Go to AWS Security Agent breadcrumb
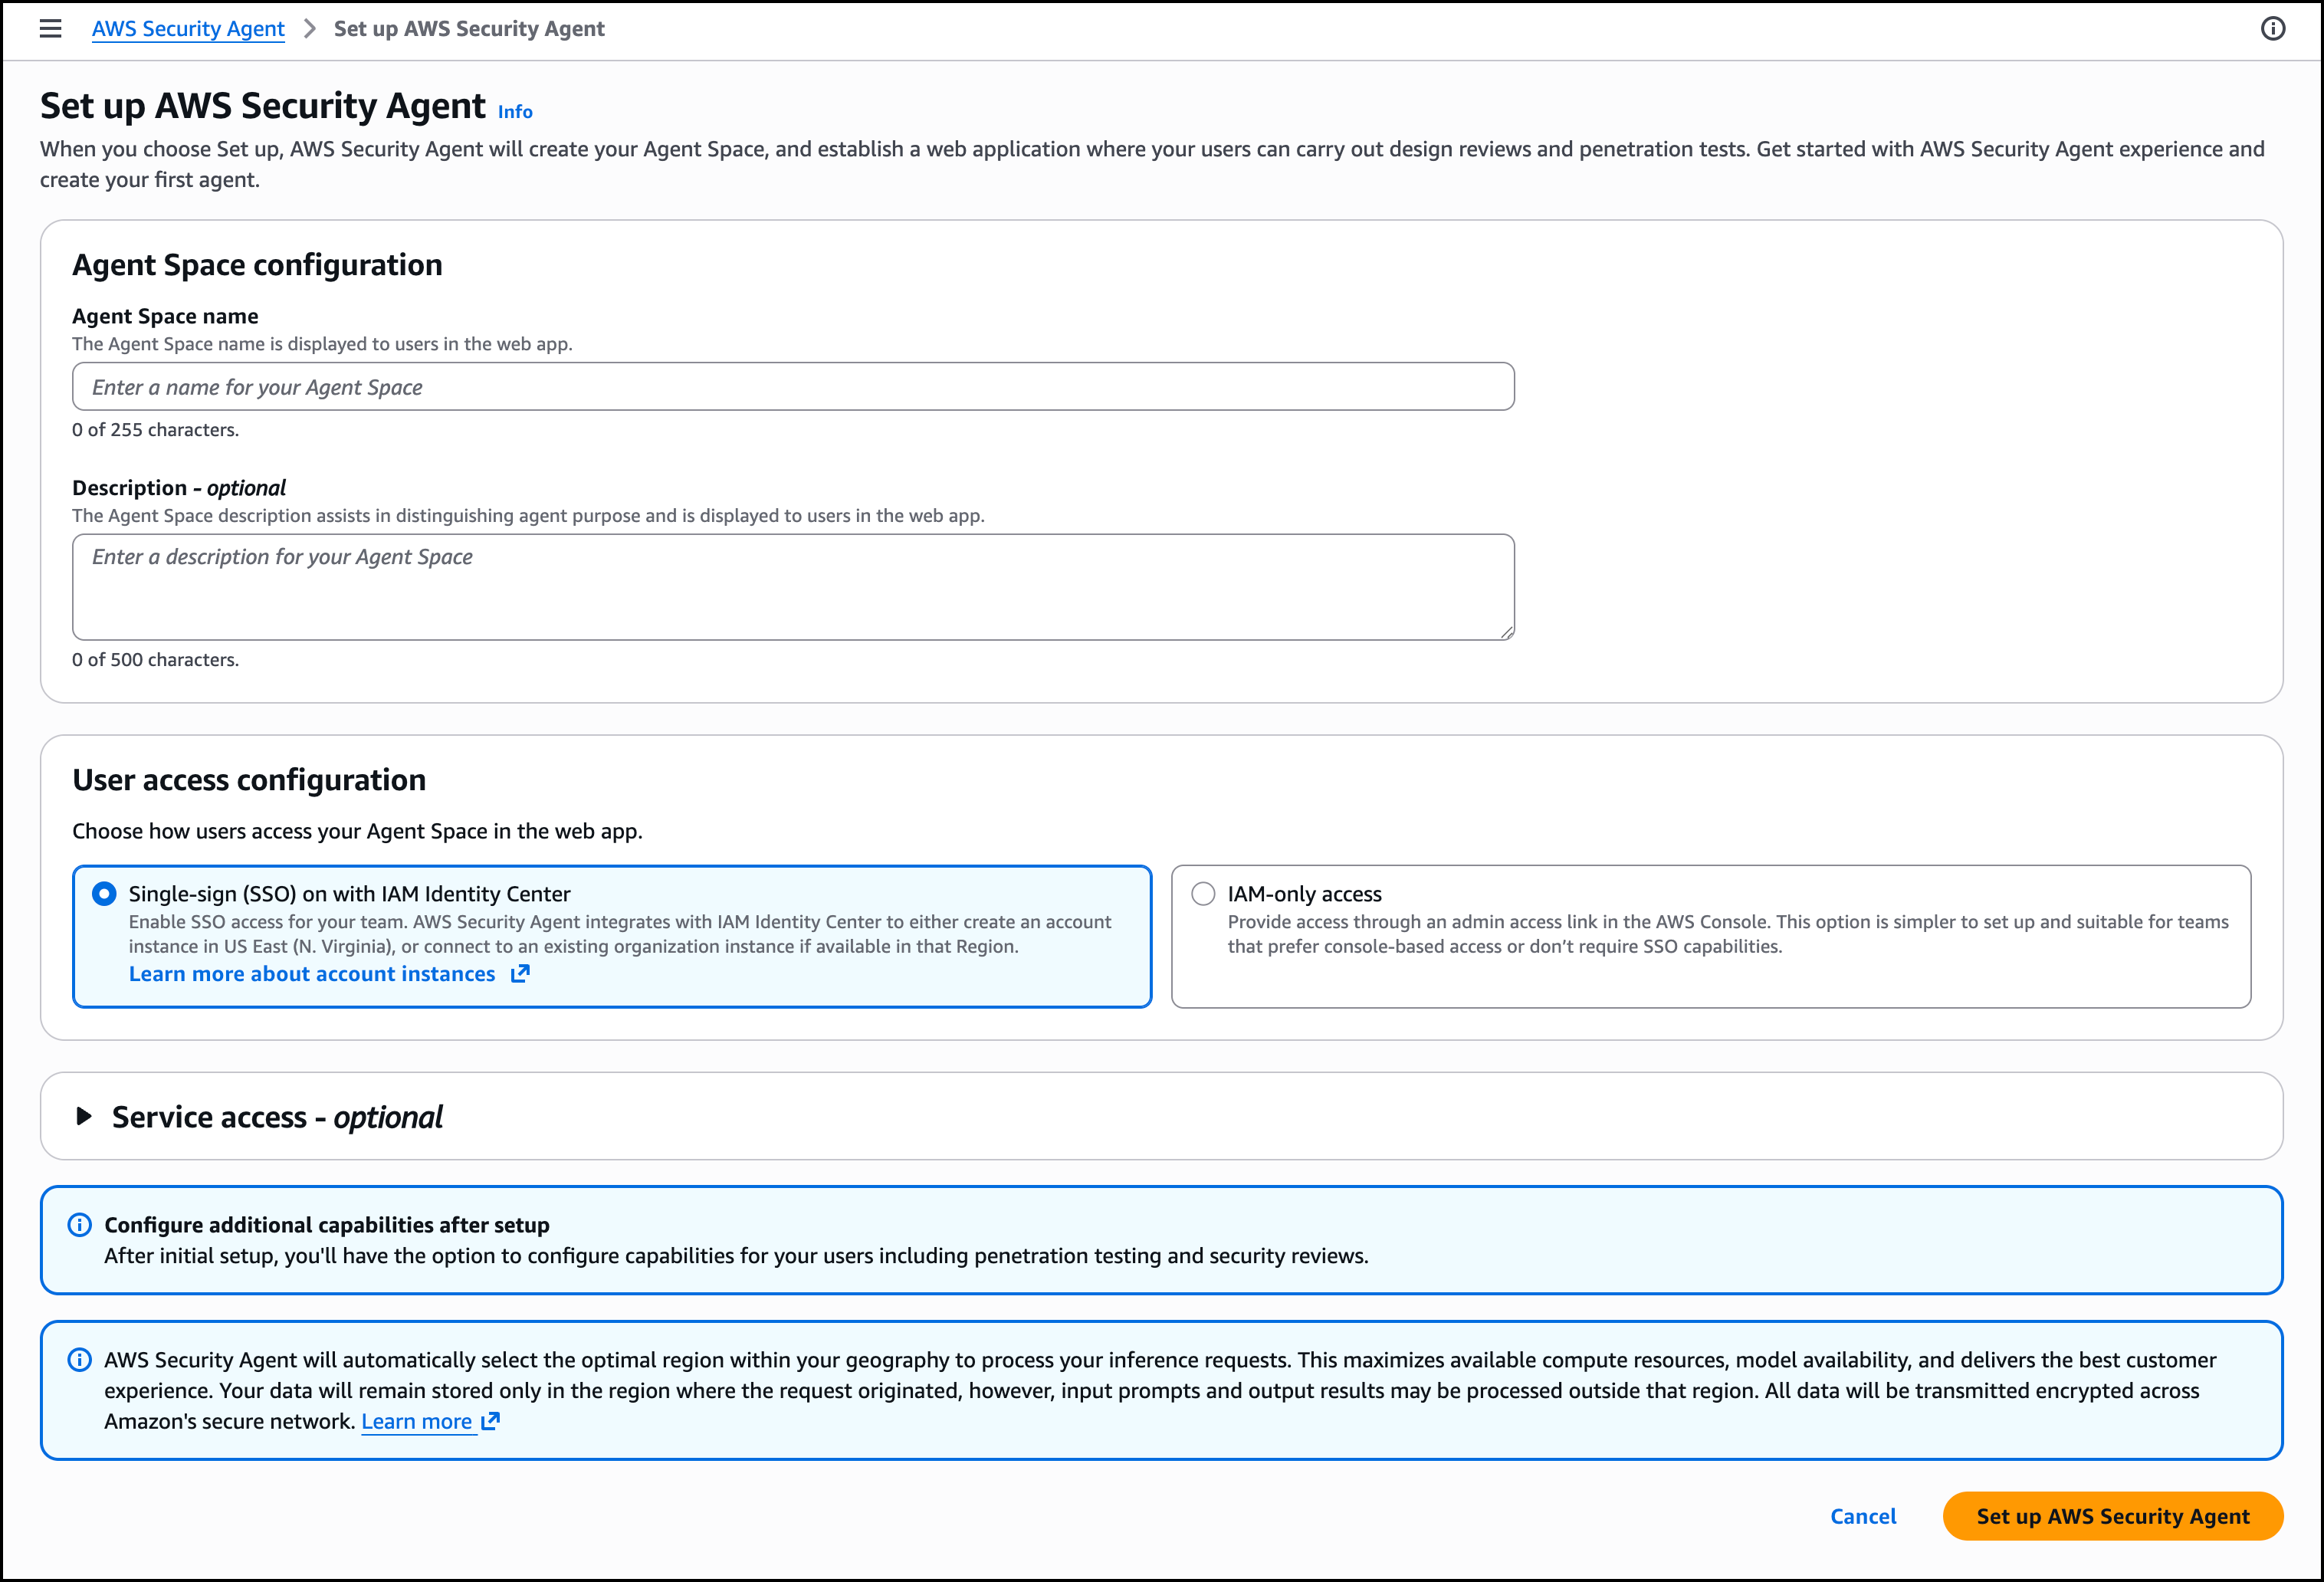Viewport: 2324px width, 1582px height. coord(188,29)
